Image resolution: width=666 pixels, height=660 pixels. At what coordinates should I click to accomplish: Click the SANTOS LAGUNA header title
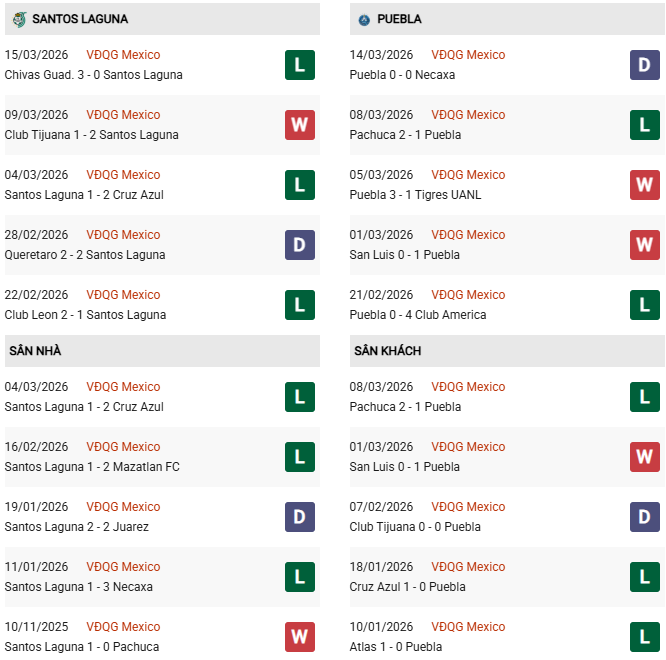(x=80, y=19)
